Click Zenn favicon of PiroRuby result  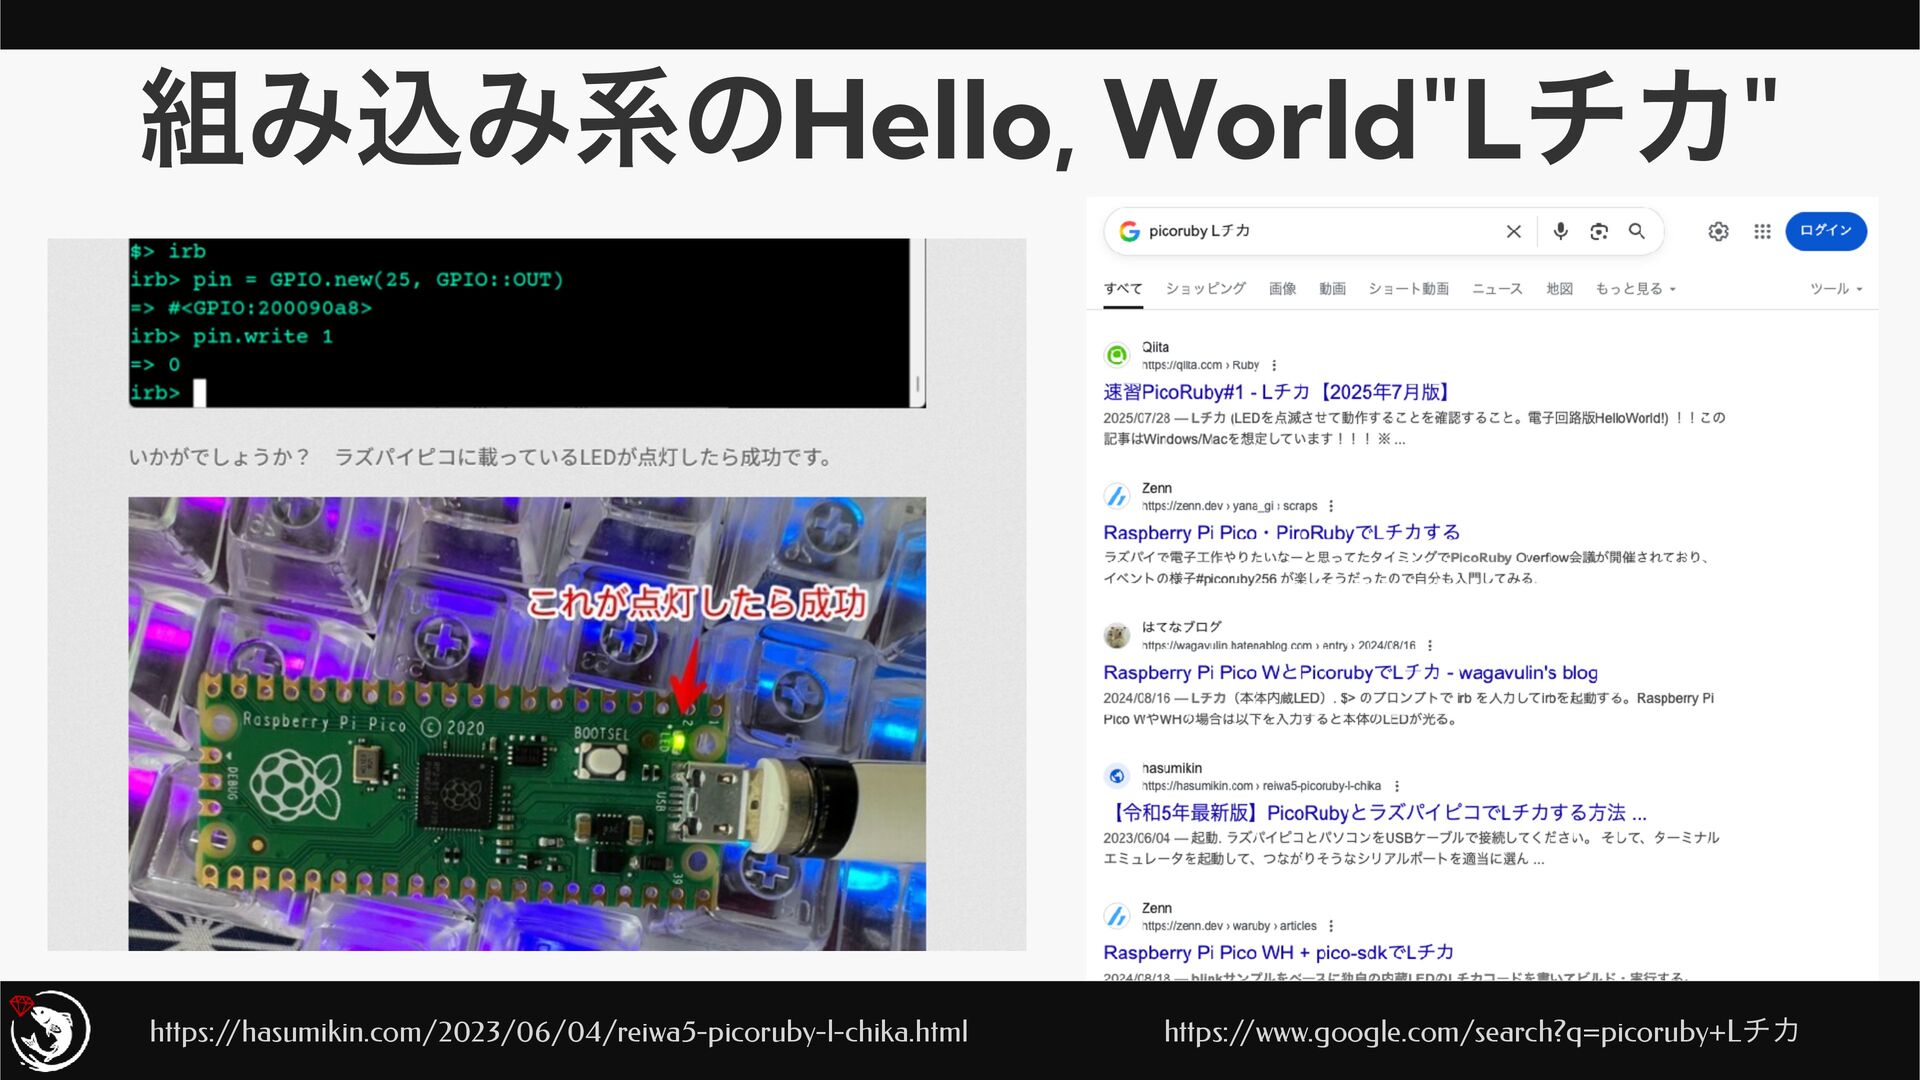[x=1117, y=496]
